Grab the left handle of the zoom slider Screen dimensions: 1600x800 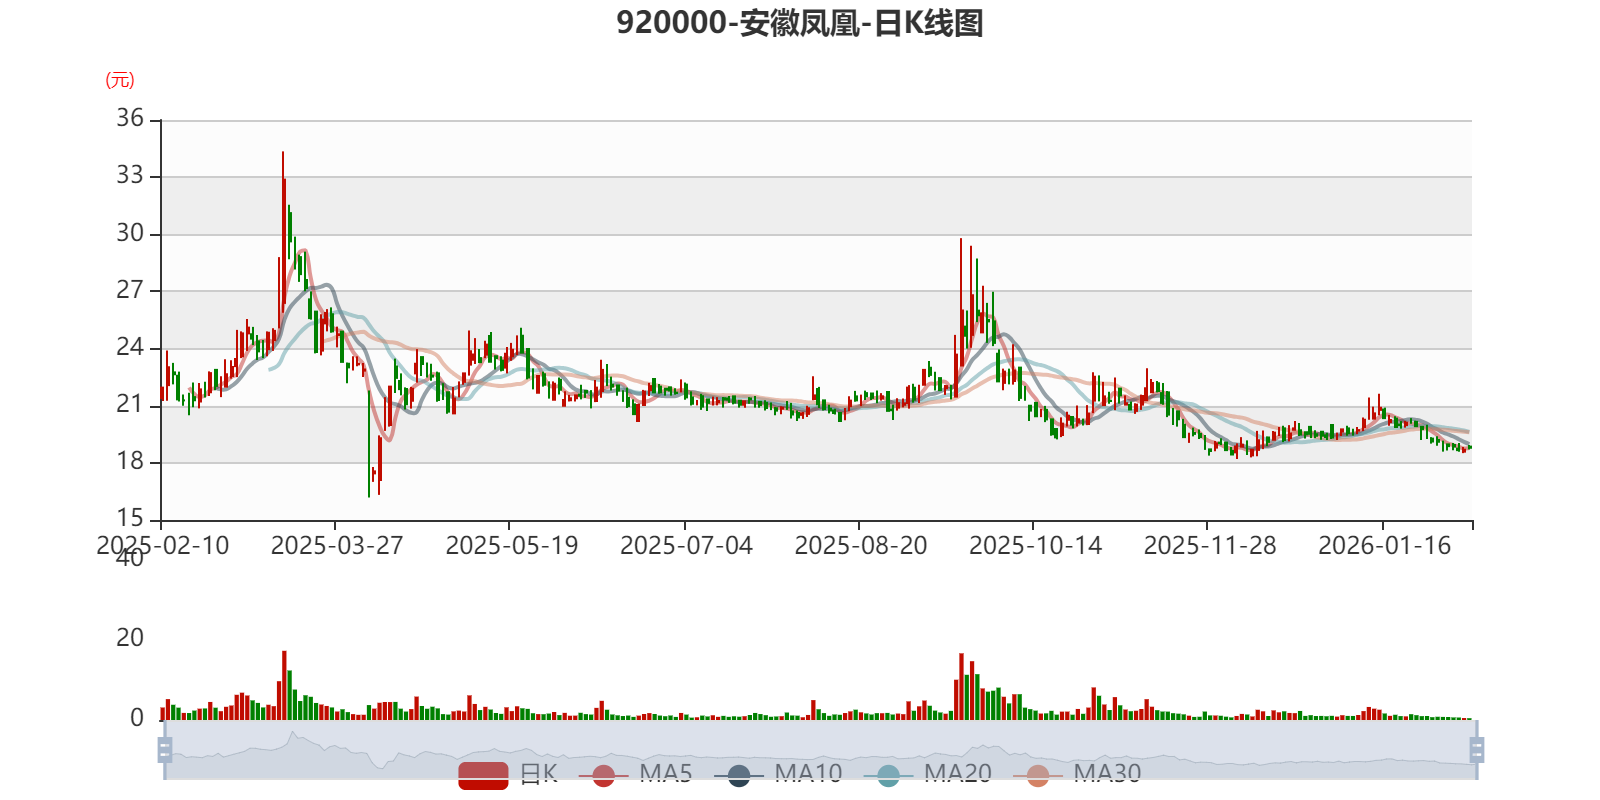(x=165, y=749)
